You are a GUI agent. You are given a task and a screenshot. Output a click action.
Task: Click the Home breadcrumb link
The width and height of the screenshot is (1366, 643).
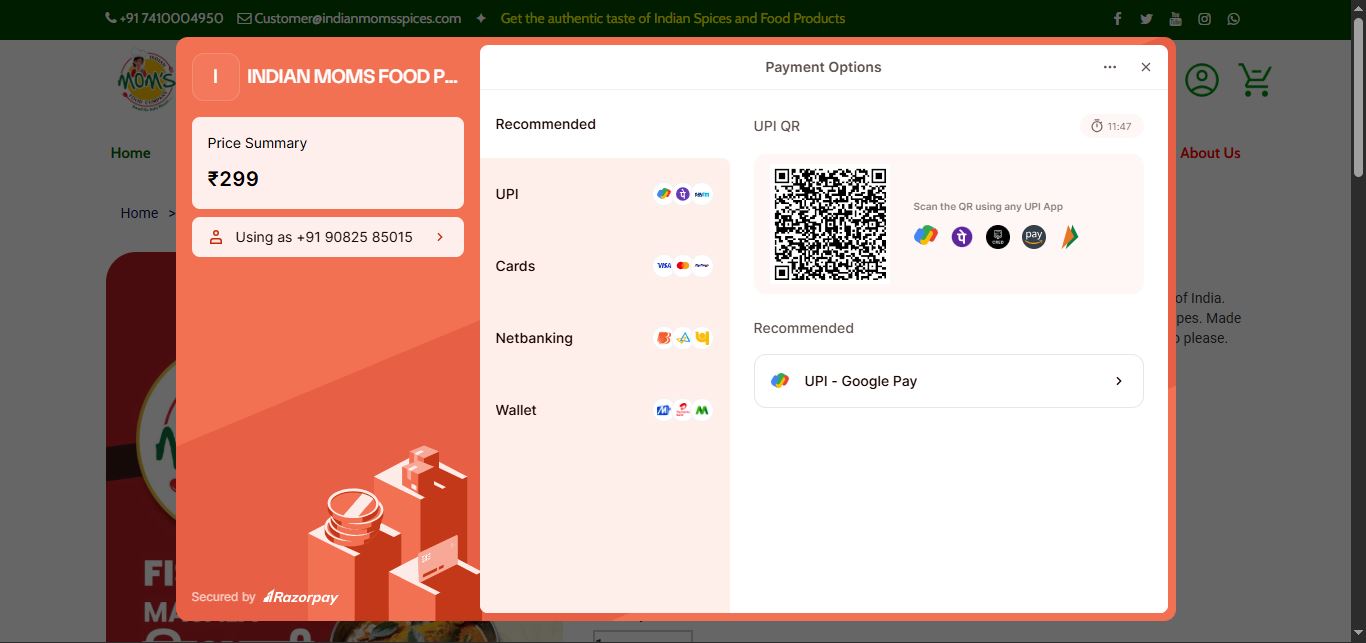139,213
